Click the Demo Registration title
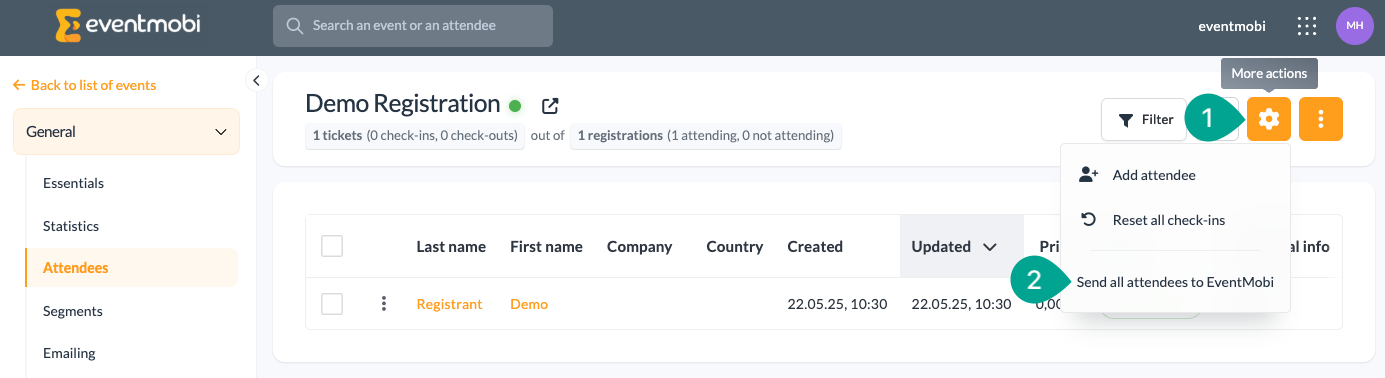Viewport: 1385px width, 378px height. click(x=402, y=103)
